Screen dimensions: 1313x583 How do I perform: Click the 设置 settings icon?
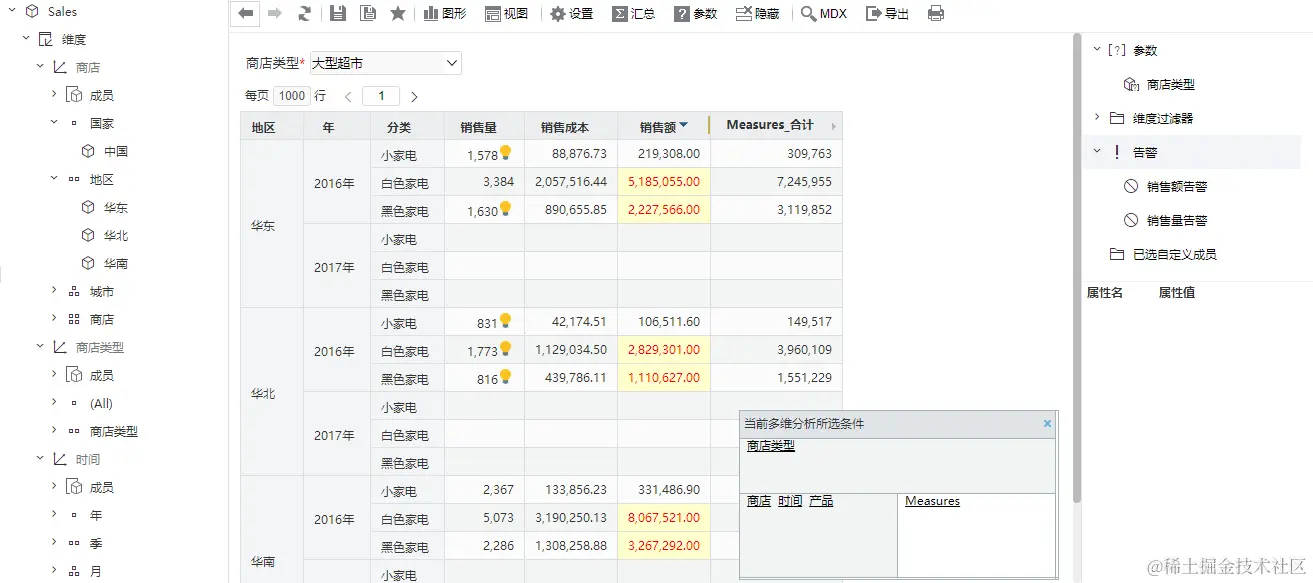[x=571, y=13]
